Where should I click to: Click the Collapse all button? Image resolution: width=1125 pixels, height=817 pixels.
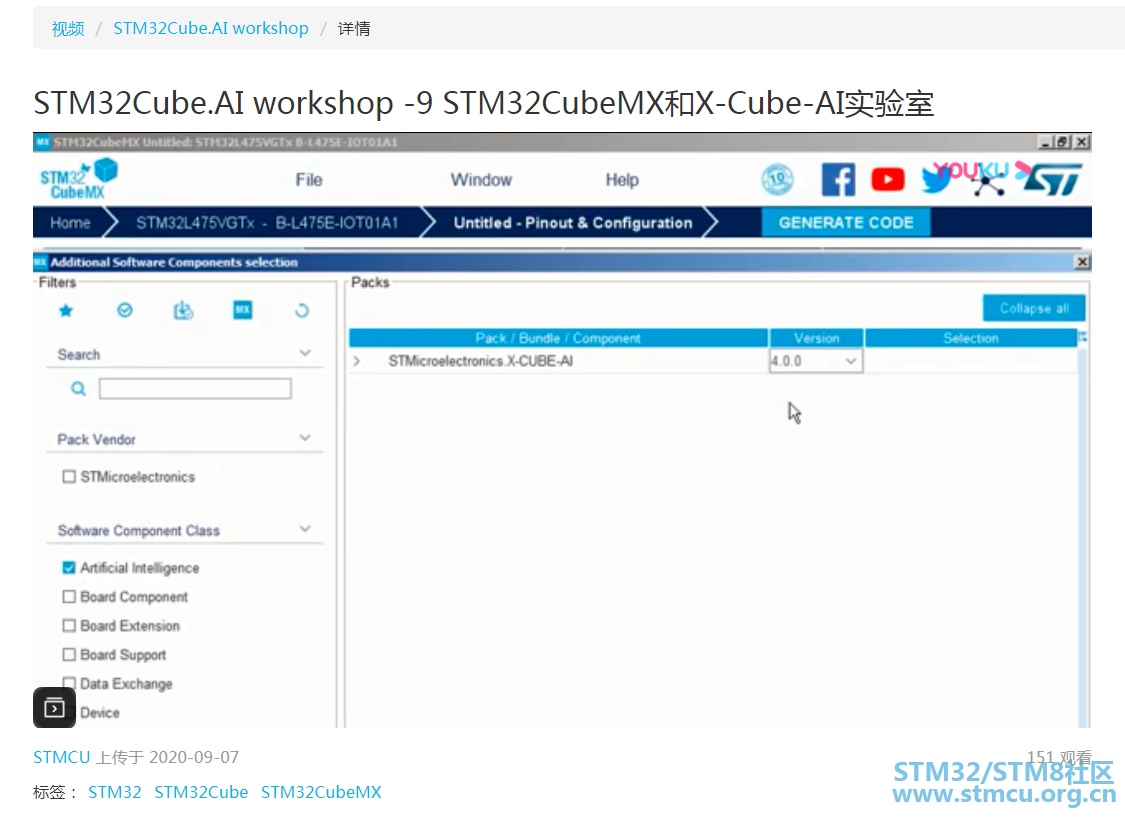[x=1034, y=308]
